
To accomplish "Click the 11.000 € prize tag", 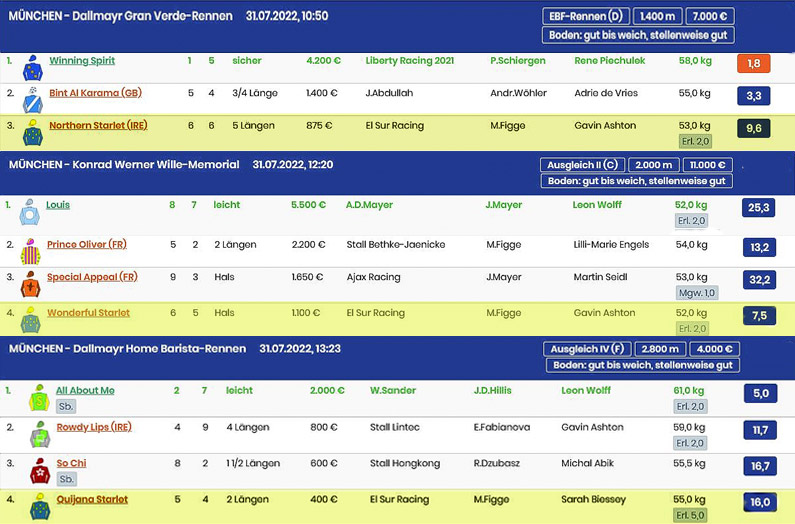I will tap(708, 165).
